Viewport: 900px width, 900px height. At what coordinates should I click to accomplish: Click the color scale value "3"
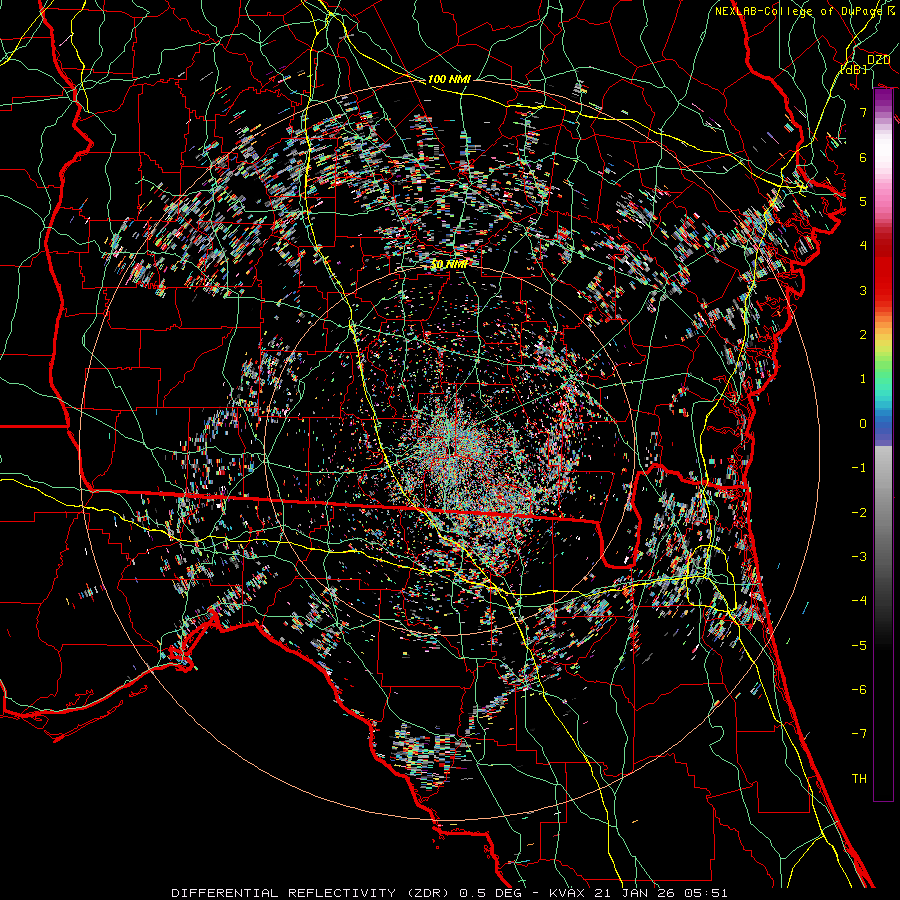click(863, 290)
